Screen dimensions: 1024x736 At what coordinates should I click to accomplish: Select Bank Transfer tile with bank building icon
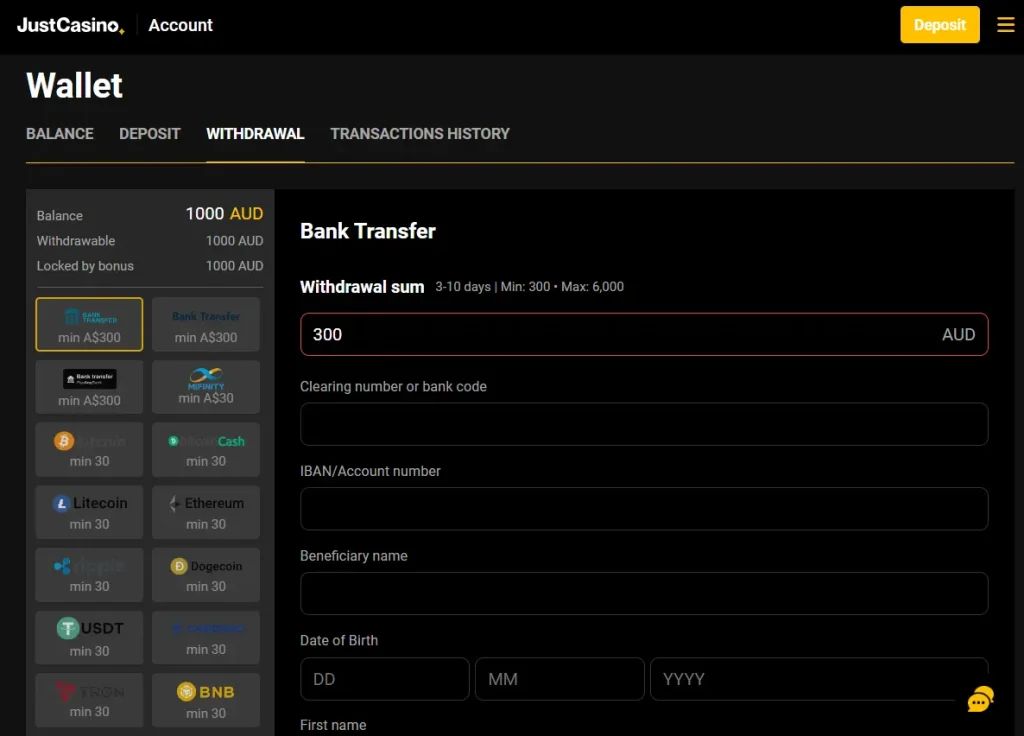tap(89, 325)
